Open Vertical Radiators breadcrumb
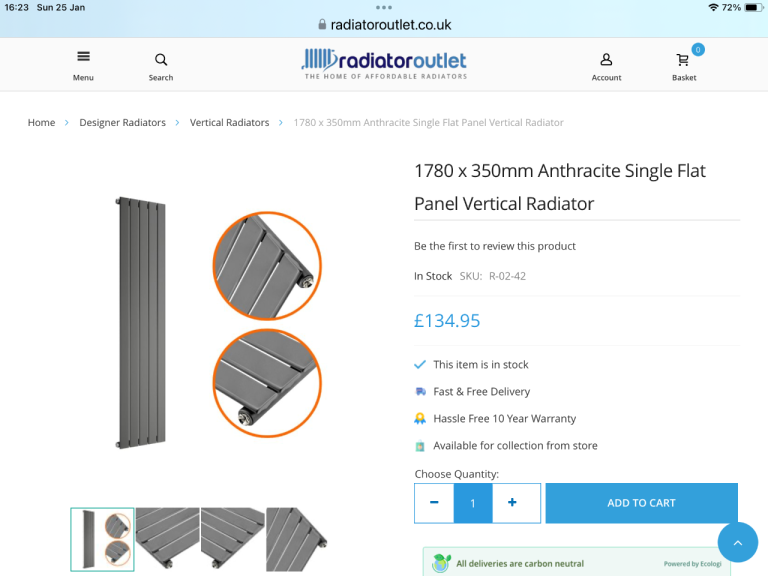Image resolution: width=768 pixels, height=576 pixels. (229, 122)
